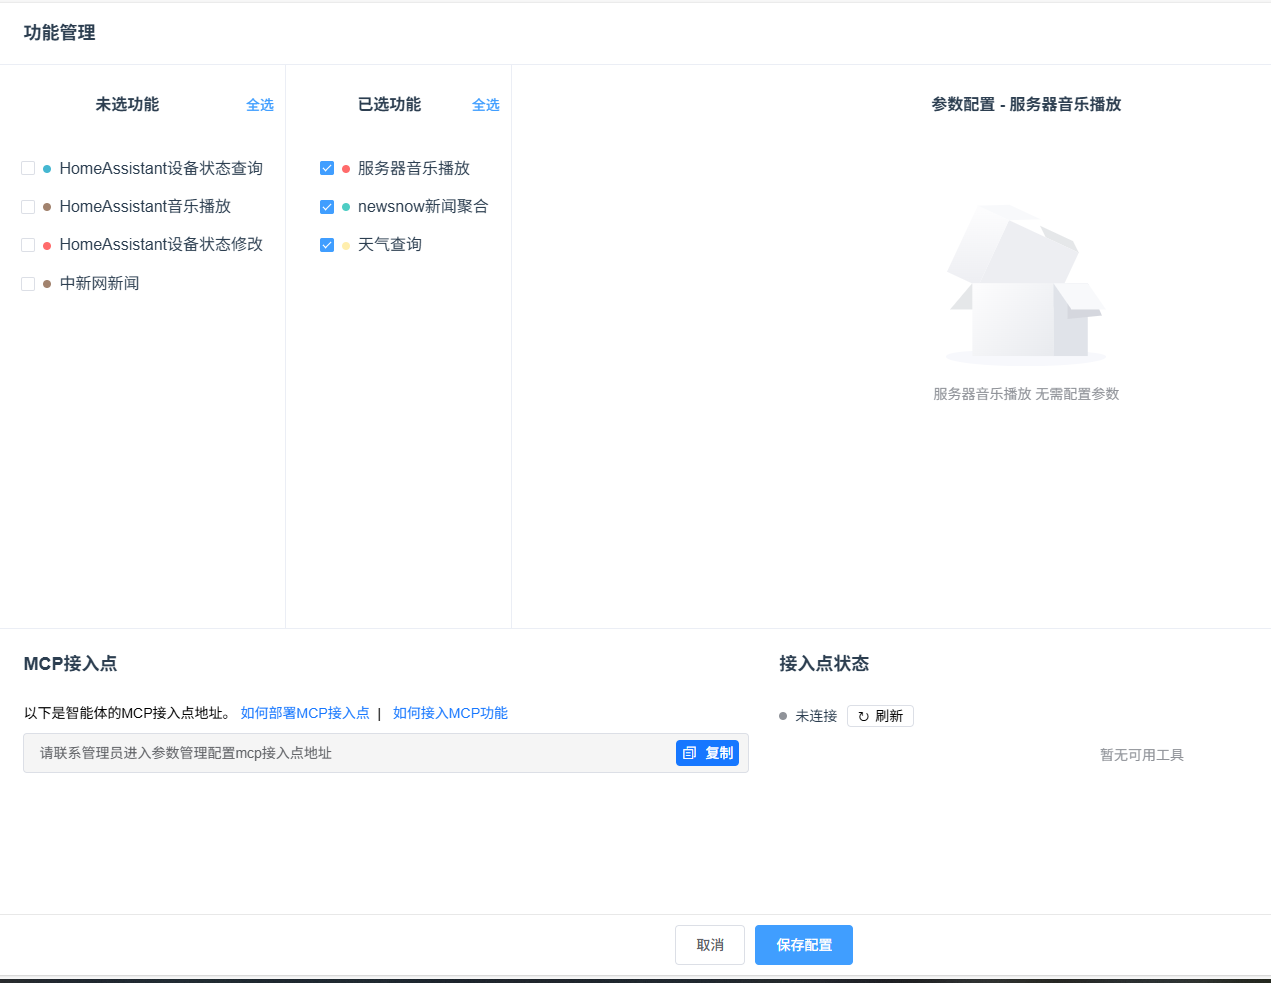Select the 天气查询 item label

click(x=390, y=245)
